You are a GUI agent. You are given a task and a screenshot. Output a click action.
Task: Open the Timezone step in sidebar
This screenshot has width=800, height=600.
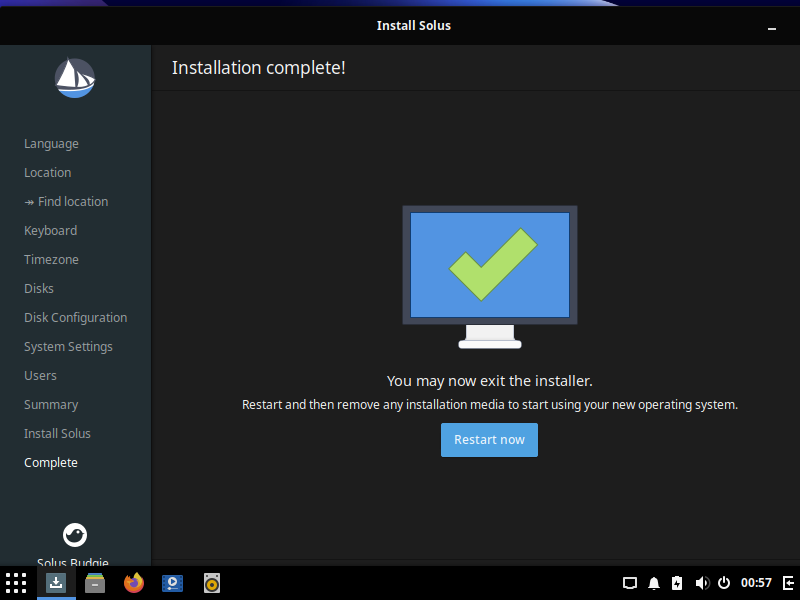click(52, 260)
